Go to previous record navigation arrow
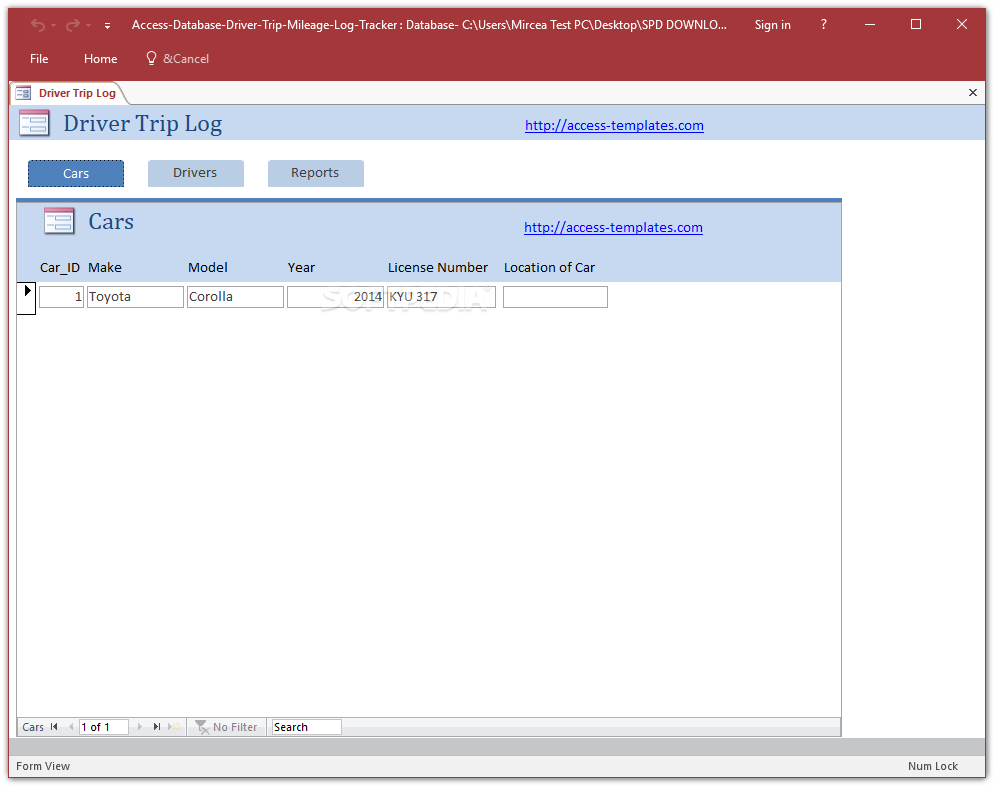This screenshot has width=994, height=786. coord(70,726)
